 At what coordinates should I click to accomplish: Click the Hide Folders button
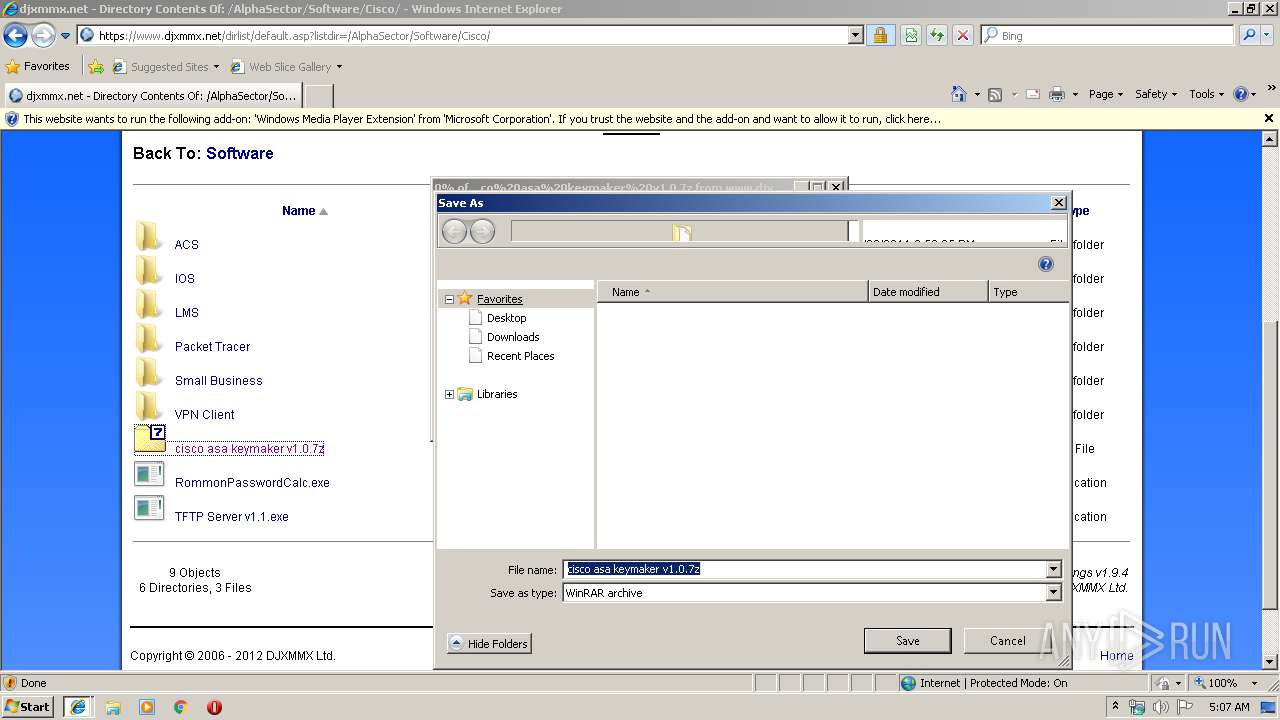click(489, 644)
